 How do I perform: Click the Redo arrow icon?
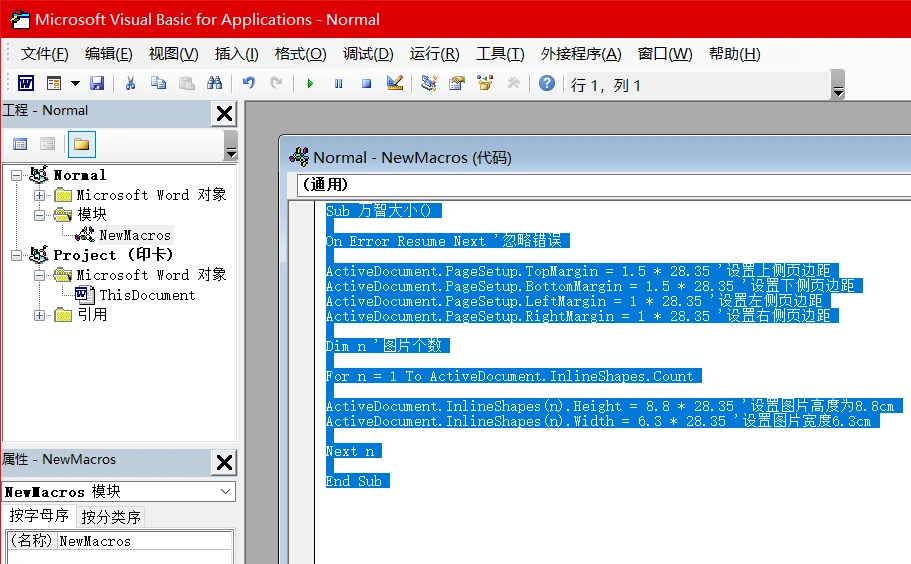pyautogui.click(x=277, y=84)
